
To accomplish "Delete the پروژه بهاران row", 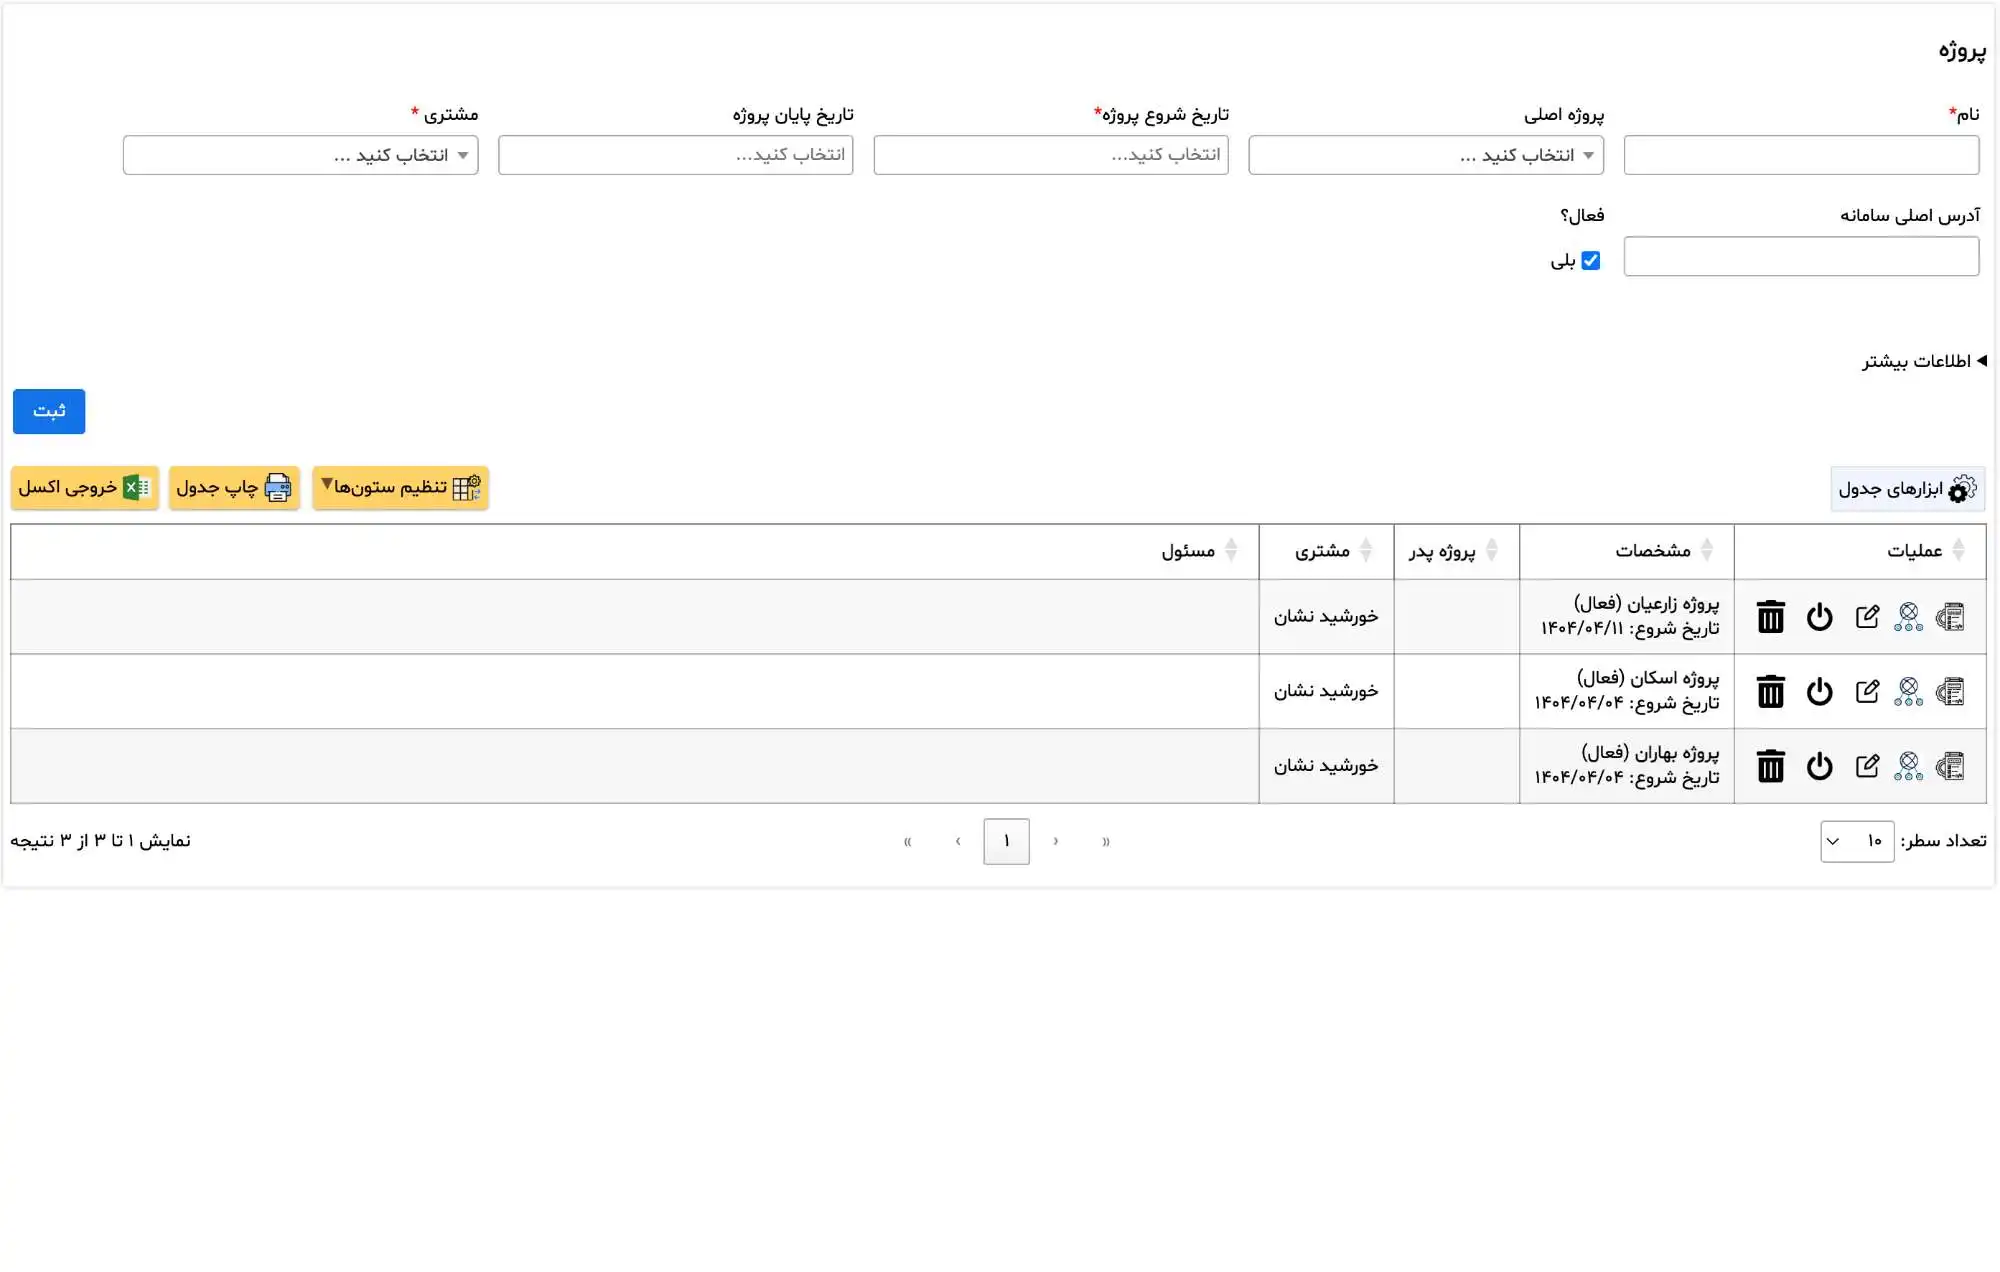I will coord(1770,766).
